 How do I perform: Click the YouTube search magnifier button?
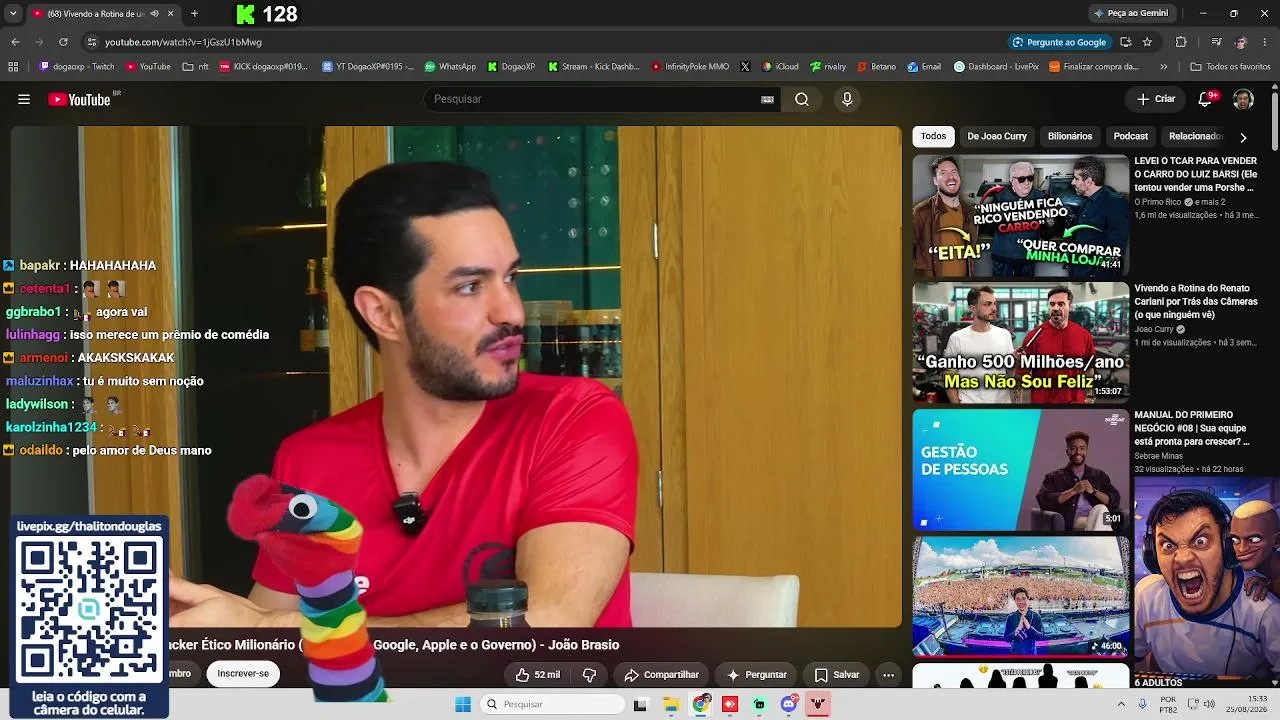pyautogui.click(x=802, y=99)
